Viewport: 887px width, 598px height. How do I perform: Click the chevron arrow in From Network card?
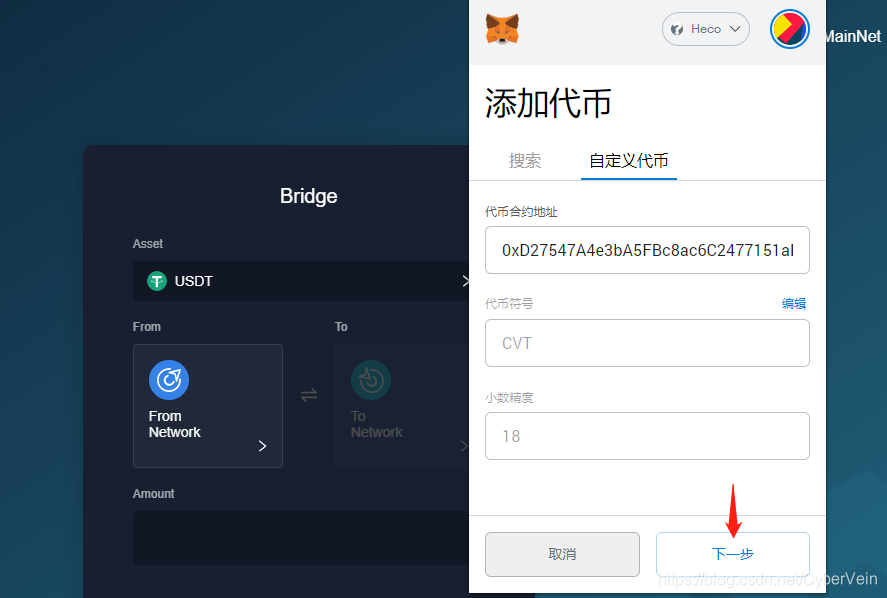point(262,446)
